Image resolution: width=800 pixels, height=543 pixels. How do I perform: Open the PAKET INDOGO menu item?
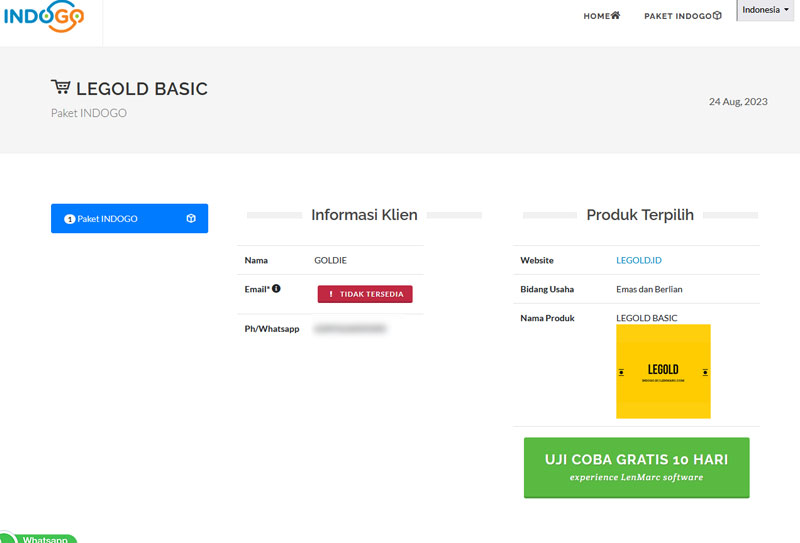[683, 16]
